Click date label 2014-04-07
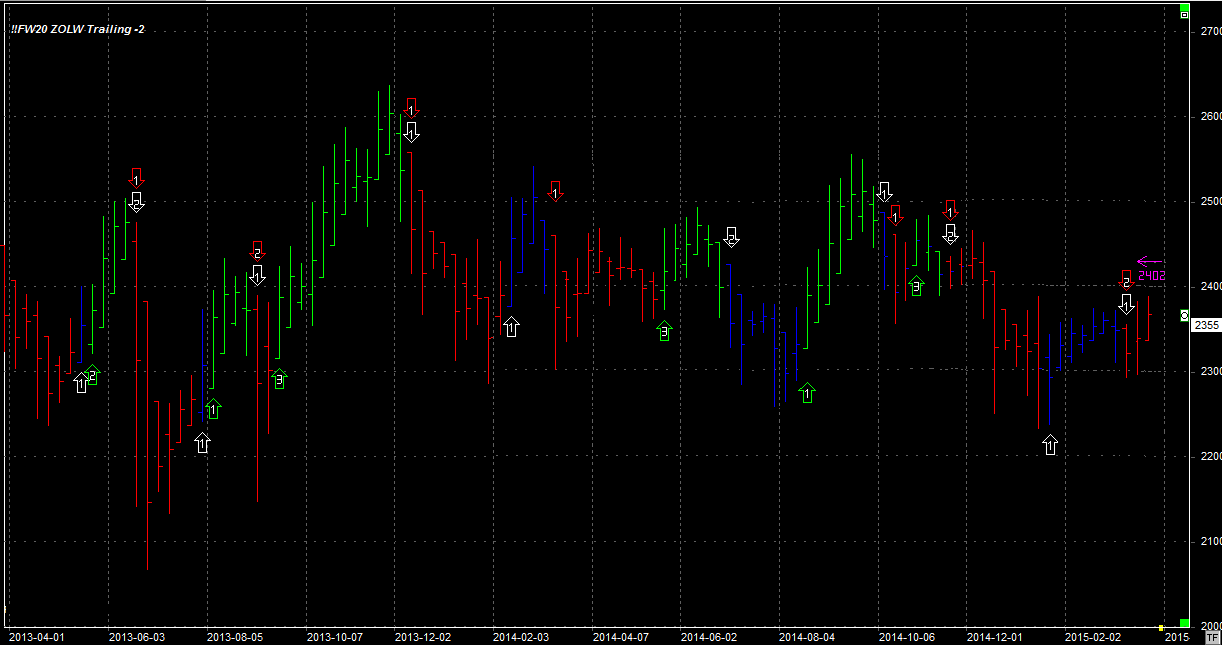This screenshot has height=645, width=1222. point(620,636)
